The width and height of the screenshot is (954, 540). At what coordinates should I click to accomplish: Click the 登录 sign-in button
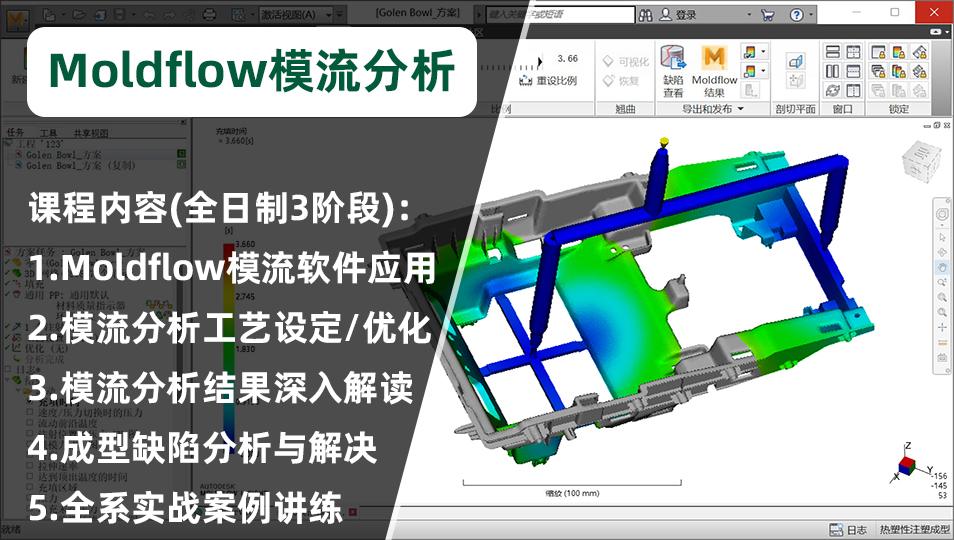pos(678,15)
